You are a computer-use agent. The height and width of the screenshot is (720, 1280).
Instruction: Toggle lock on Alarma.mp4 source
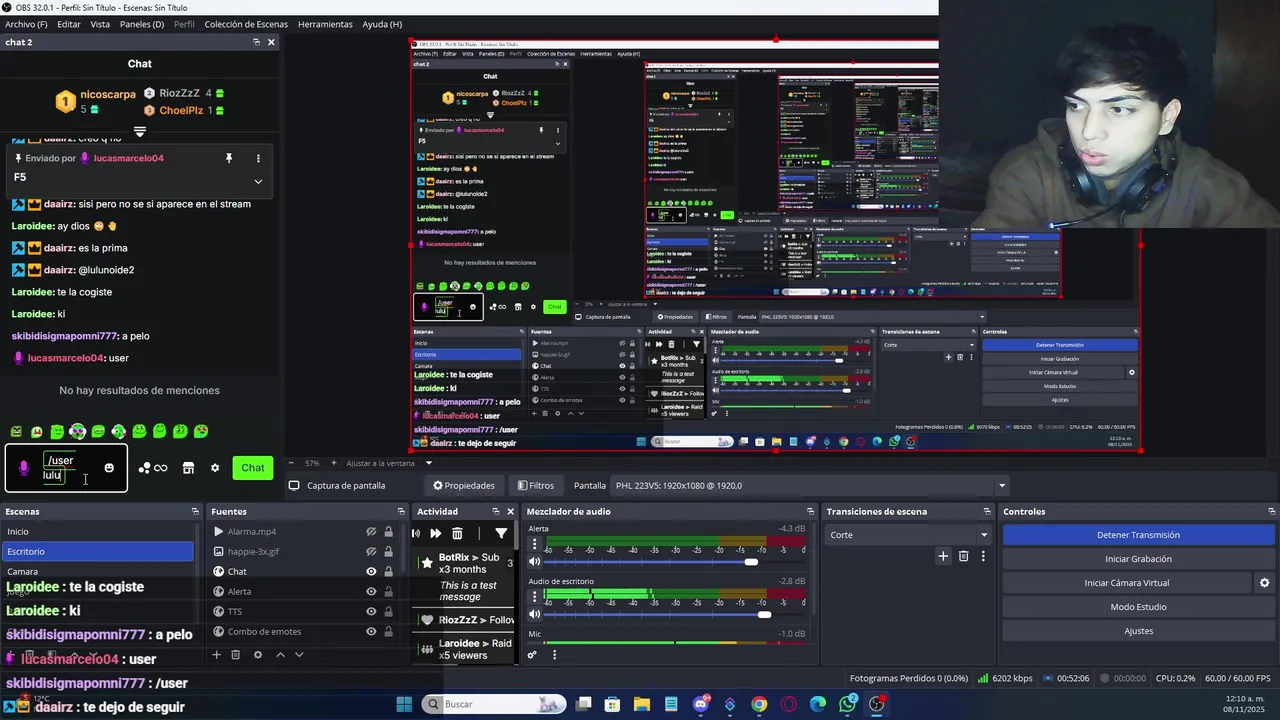point(388,532)
